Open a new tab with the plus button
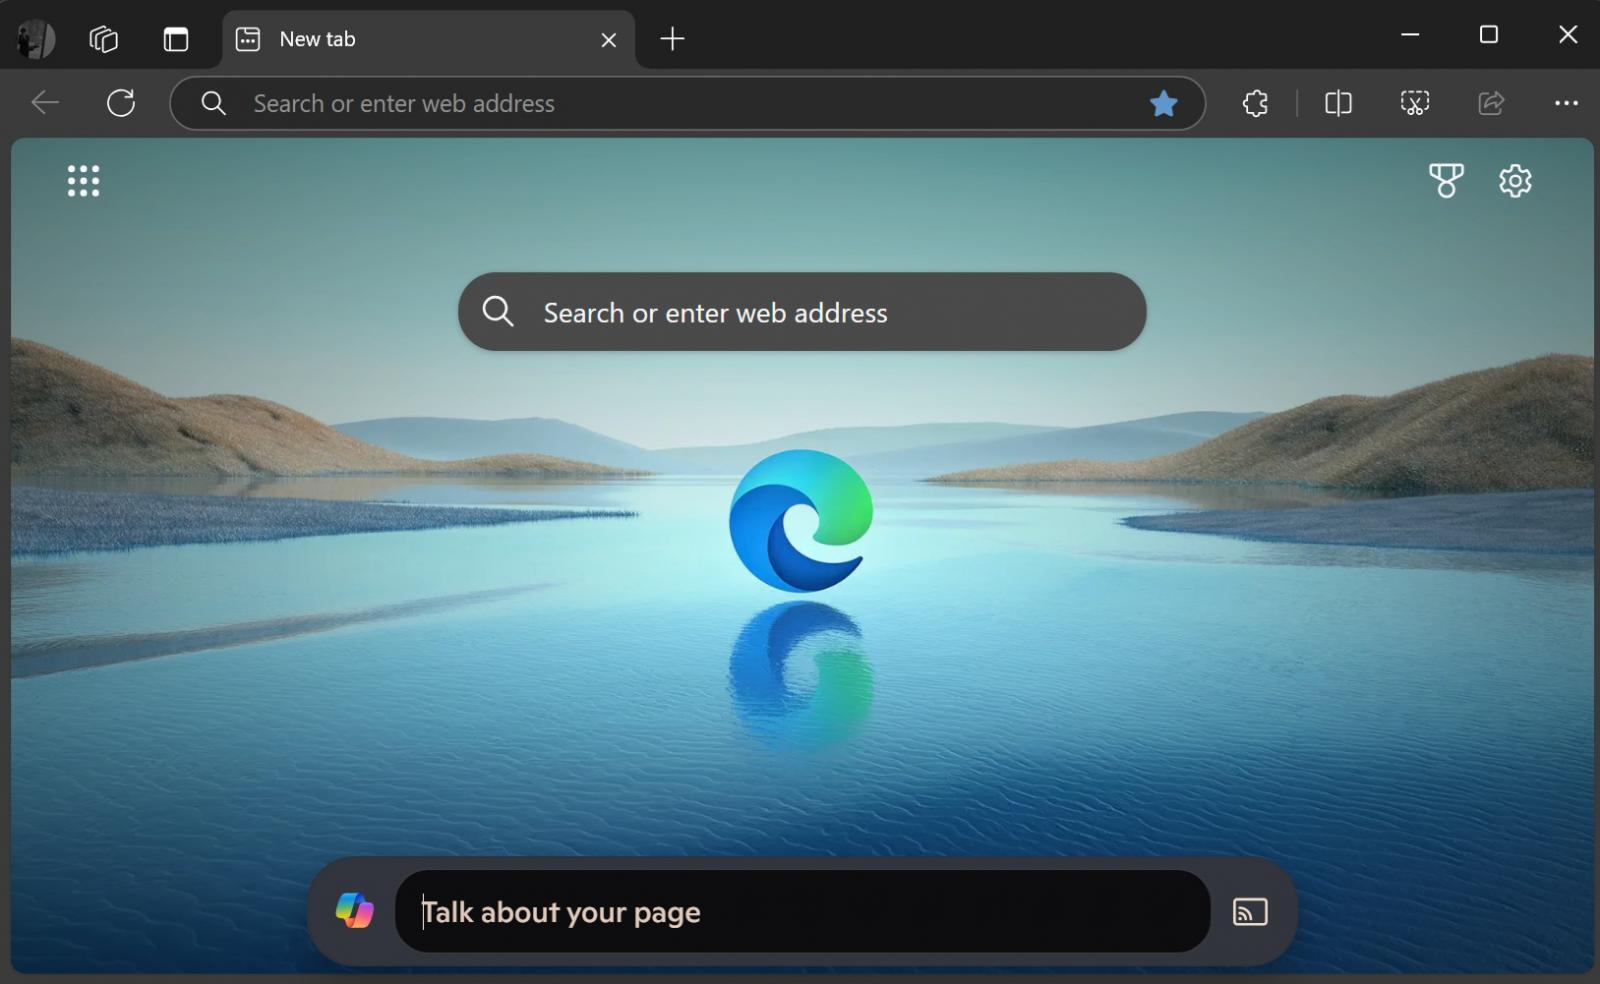 672,39
